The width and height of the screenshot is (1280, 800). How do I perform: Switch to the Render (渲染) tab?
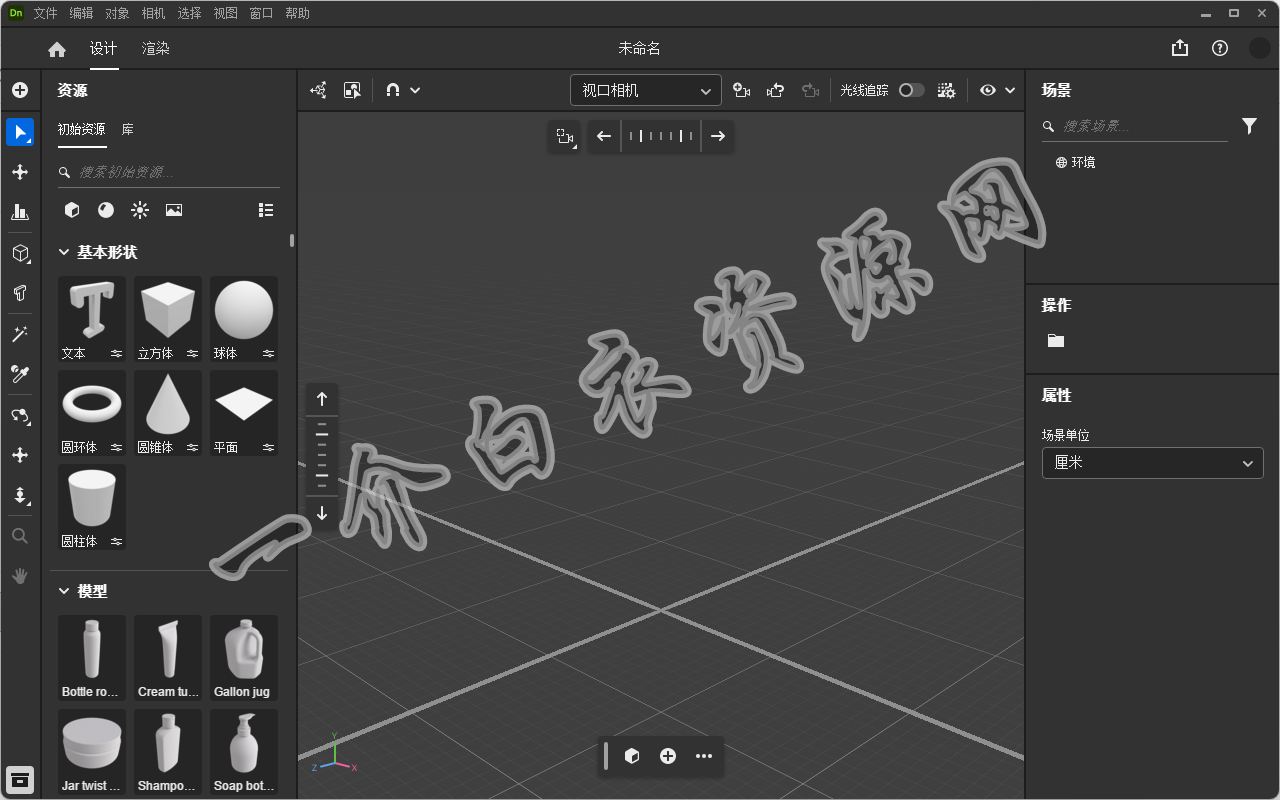[x=155, y=49]
